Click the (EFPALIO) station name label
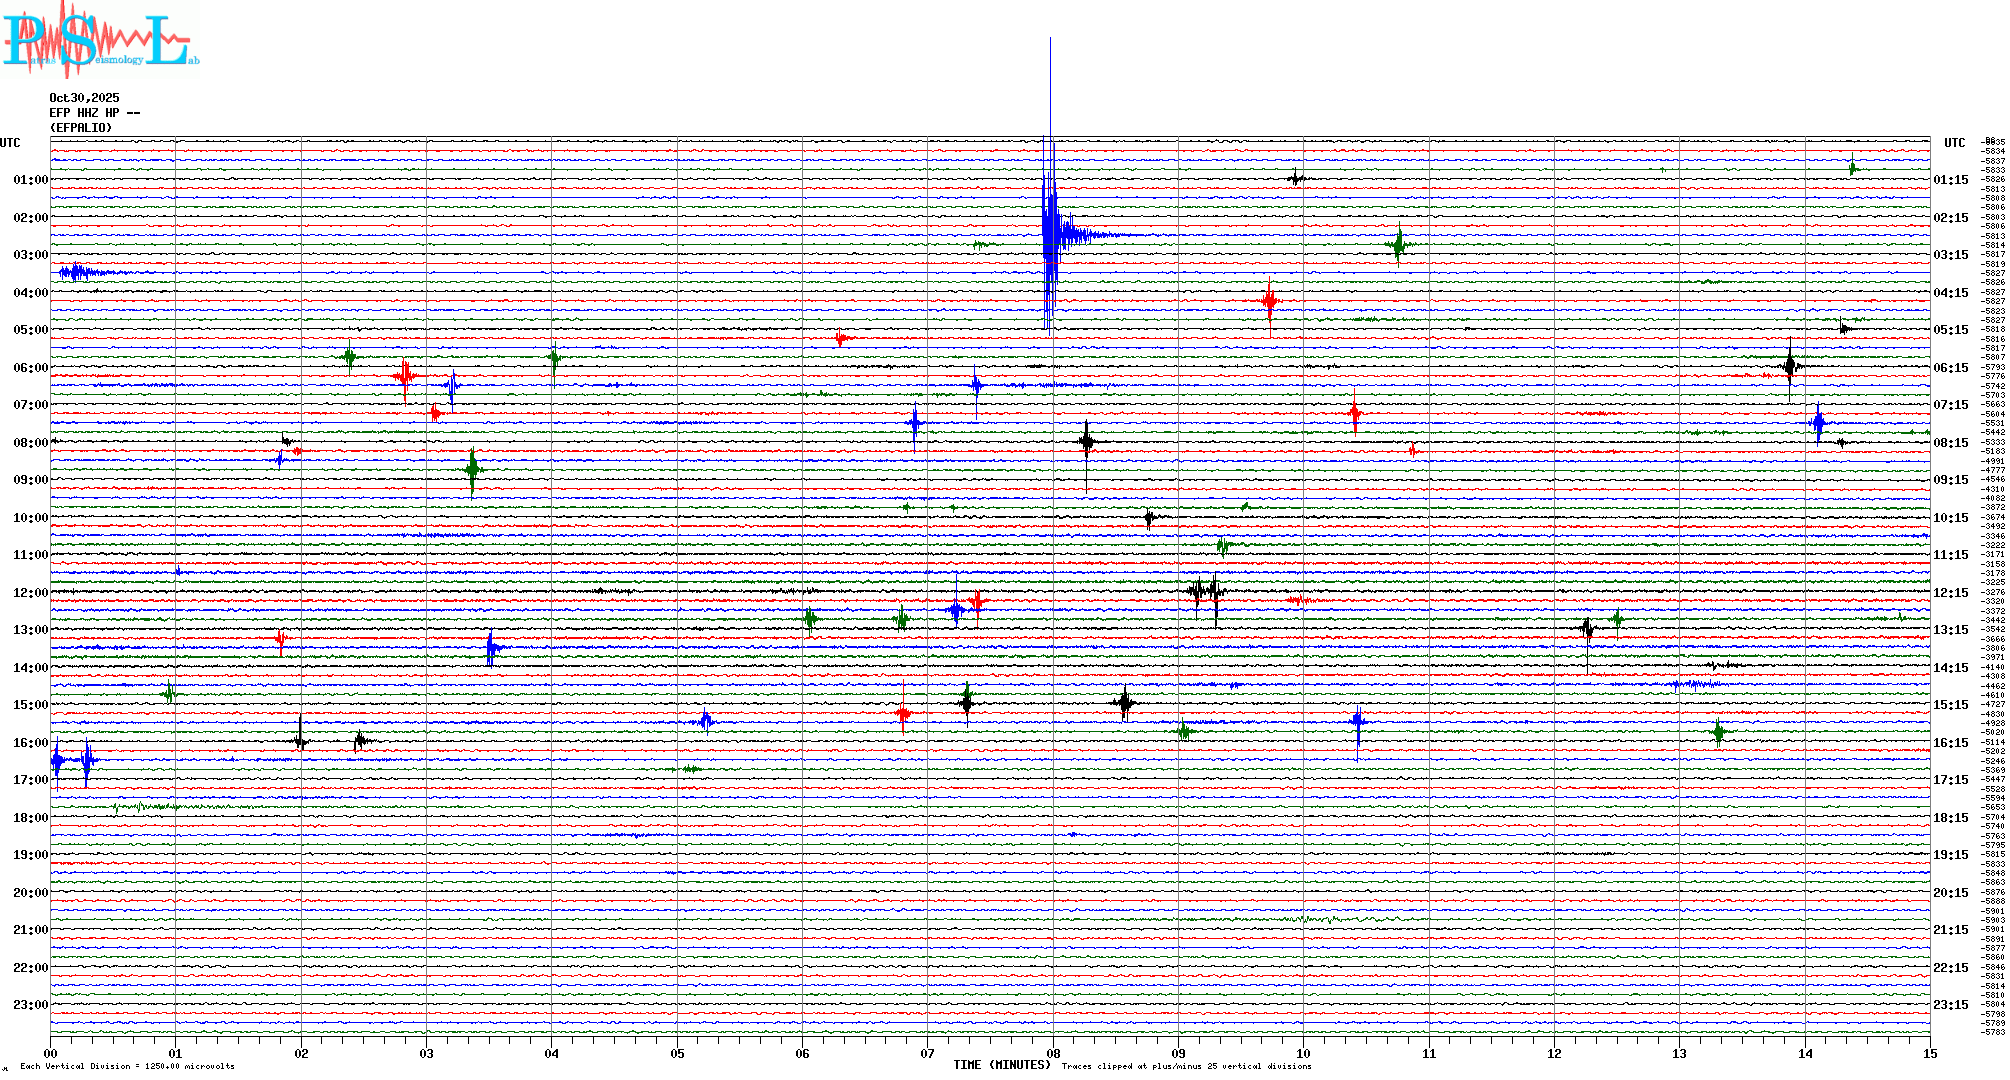2010x1080 pixels. (x=81, y=128)
